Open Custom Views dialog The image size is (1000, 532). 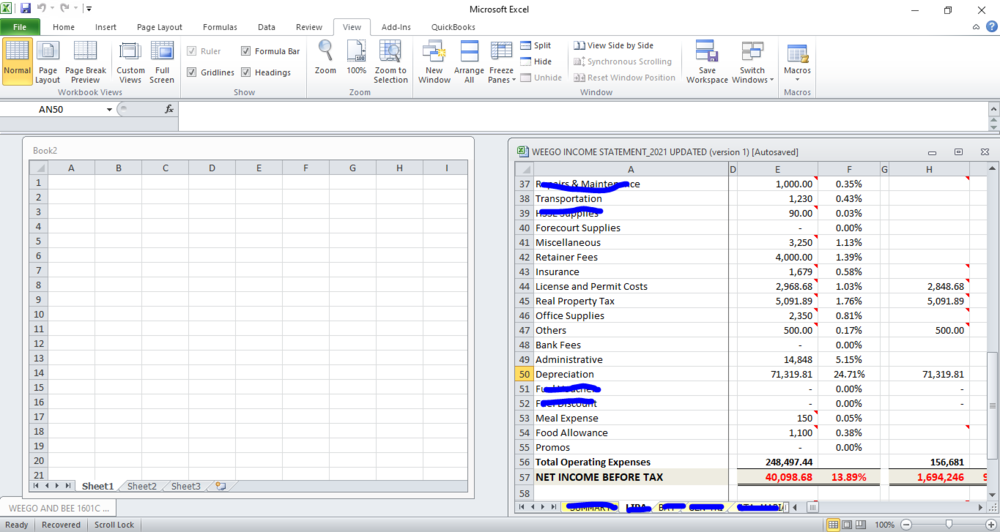(130, 61)
